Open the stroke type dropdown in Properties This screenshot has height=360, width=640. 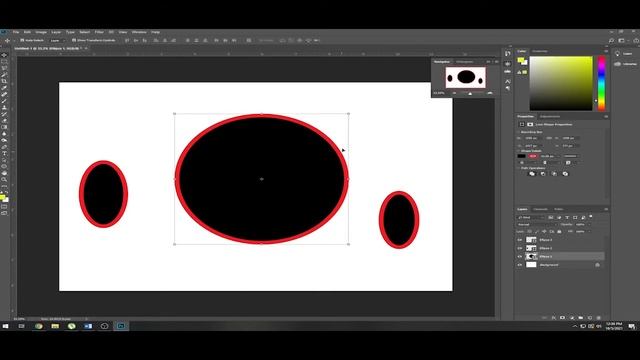coord(571,156)
